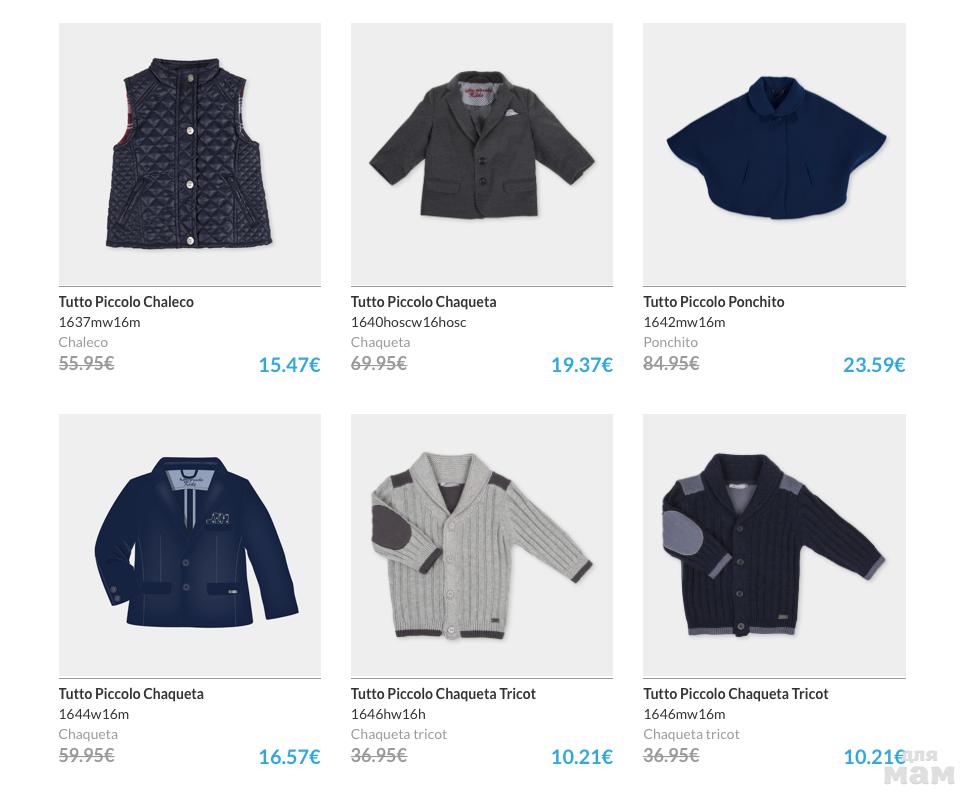This screenshot has height=799, width=970.
Task: Open Tutto Piccolo Ponchito product link
Action: (713, 302)
